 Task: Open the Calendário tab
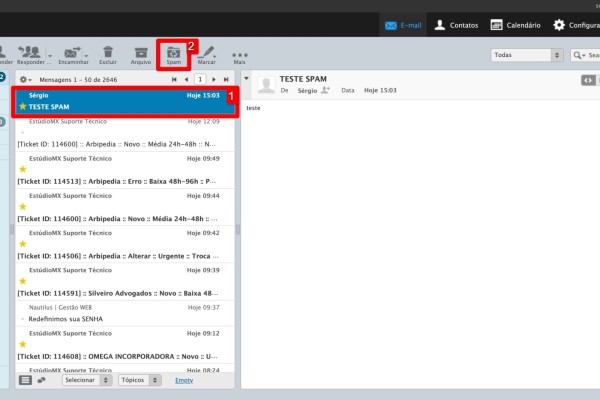click(515, 25)
